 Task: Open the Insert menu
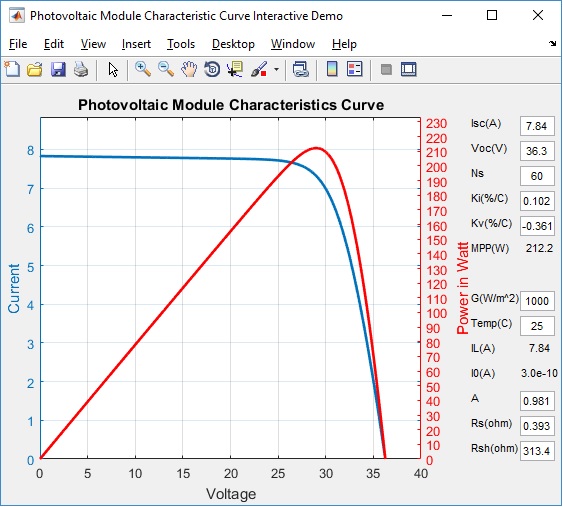[x=136, y=44]
